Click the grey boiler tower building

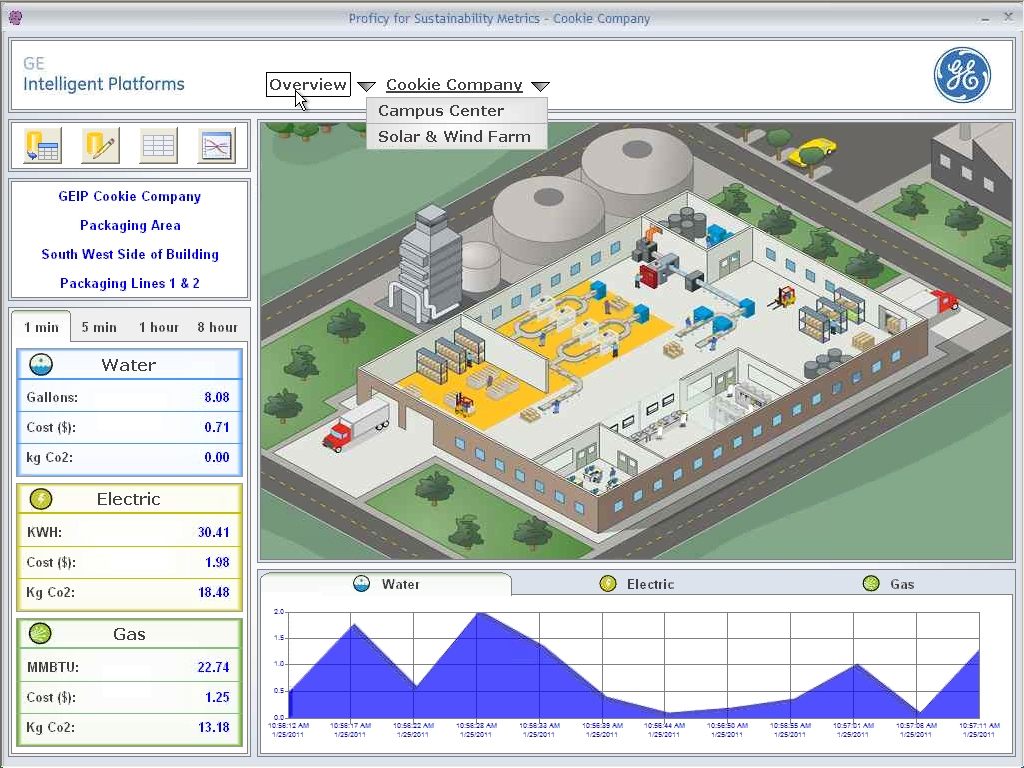coord(428,264)
